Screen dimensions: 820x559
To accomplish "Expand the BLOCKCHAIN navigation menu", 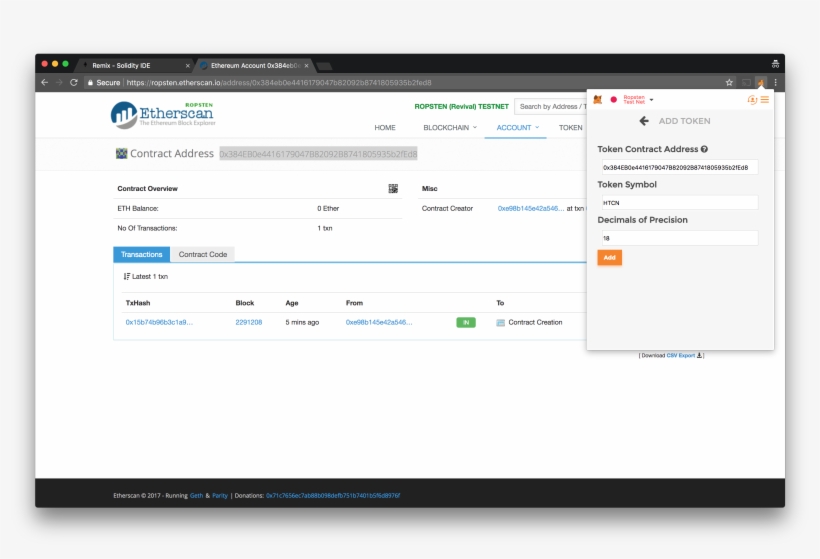I will [x=450, y=128].
